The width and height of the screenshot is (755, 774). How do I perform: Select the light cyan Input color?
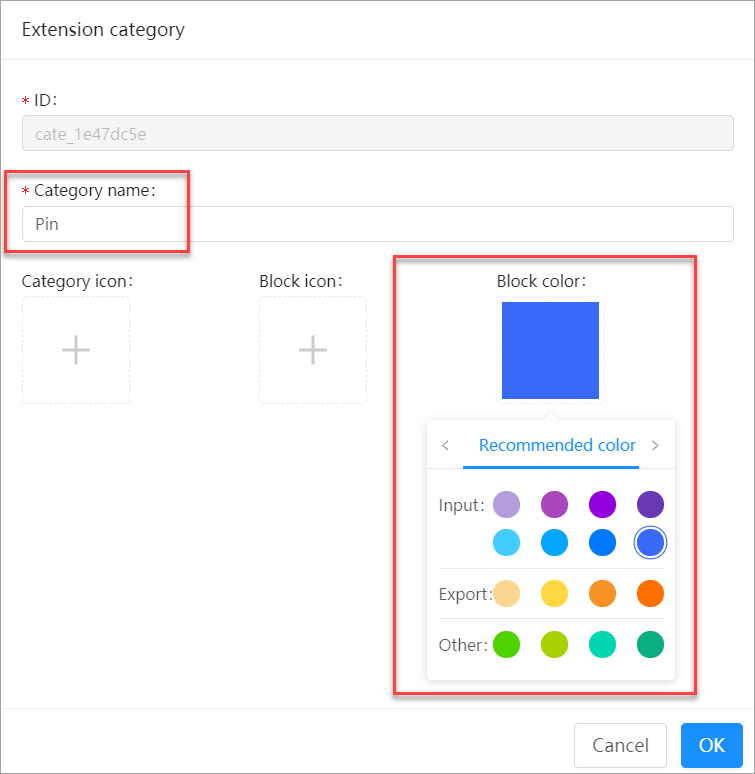pos(506,543)
